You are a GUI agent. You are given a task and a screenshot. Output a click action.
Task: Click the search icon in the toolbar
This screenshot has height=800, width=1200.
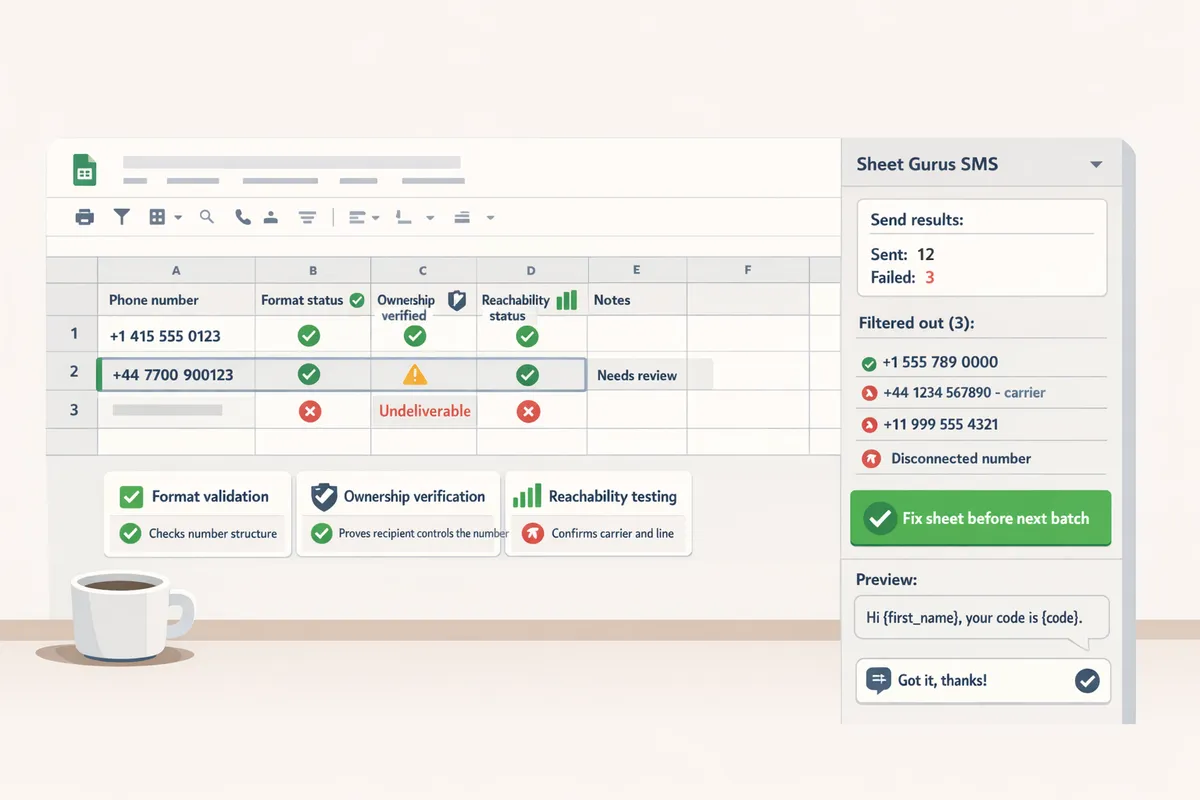[207, 216]
